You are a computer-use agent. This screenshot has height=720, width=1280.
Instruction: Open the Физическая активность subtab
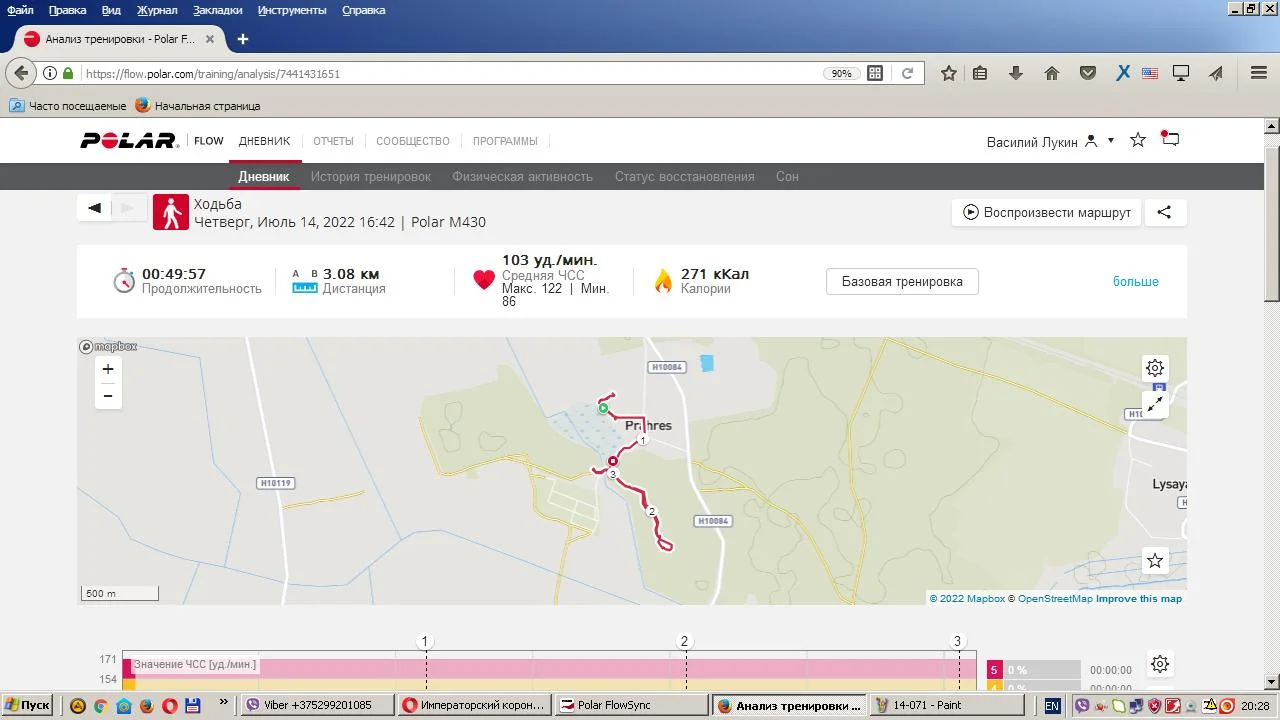pos(523,176)
